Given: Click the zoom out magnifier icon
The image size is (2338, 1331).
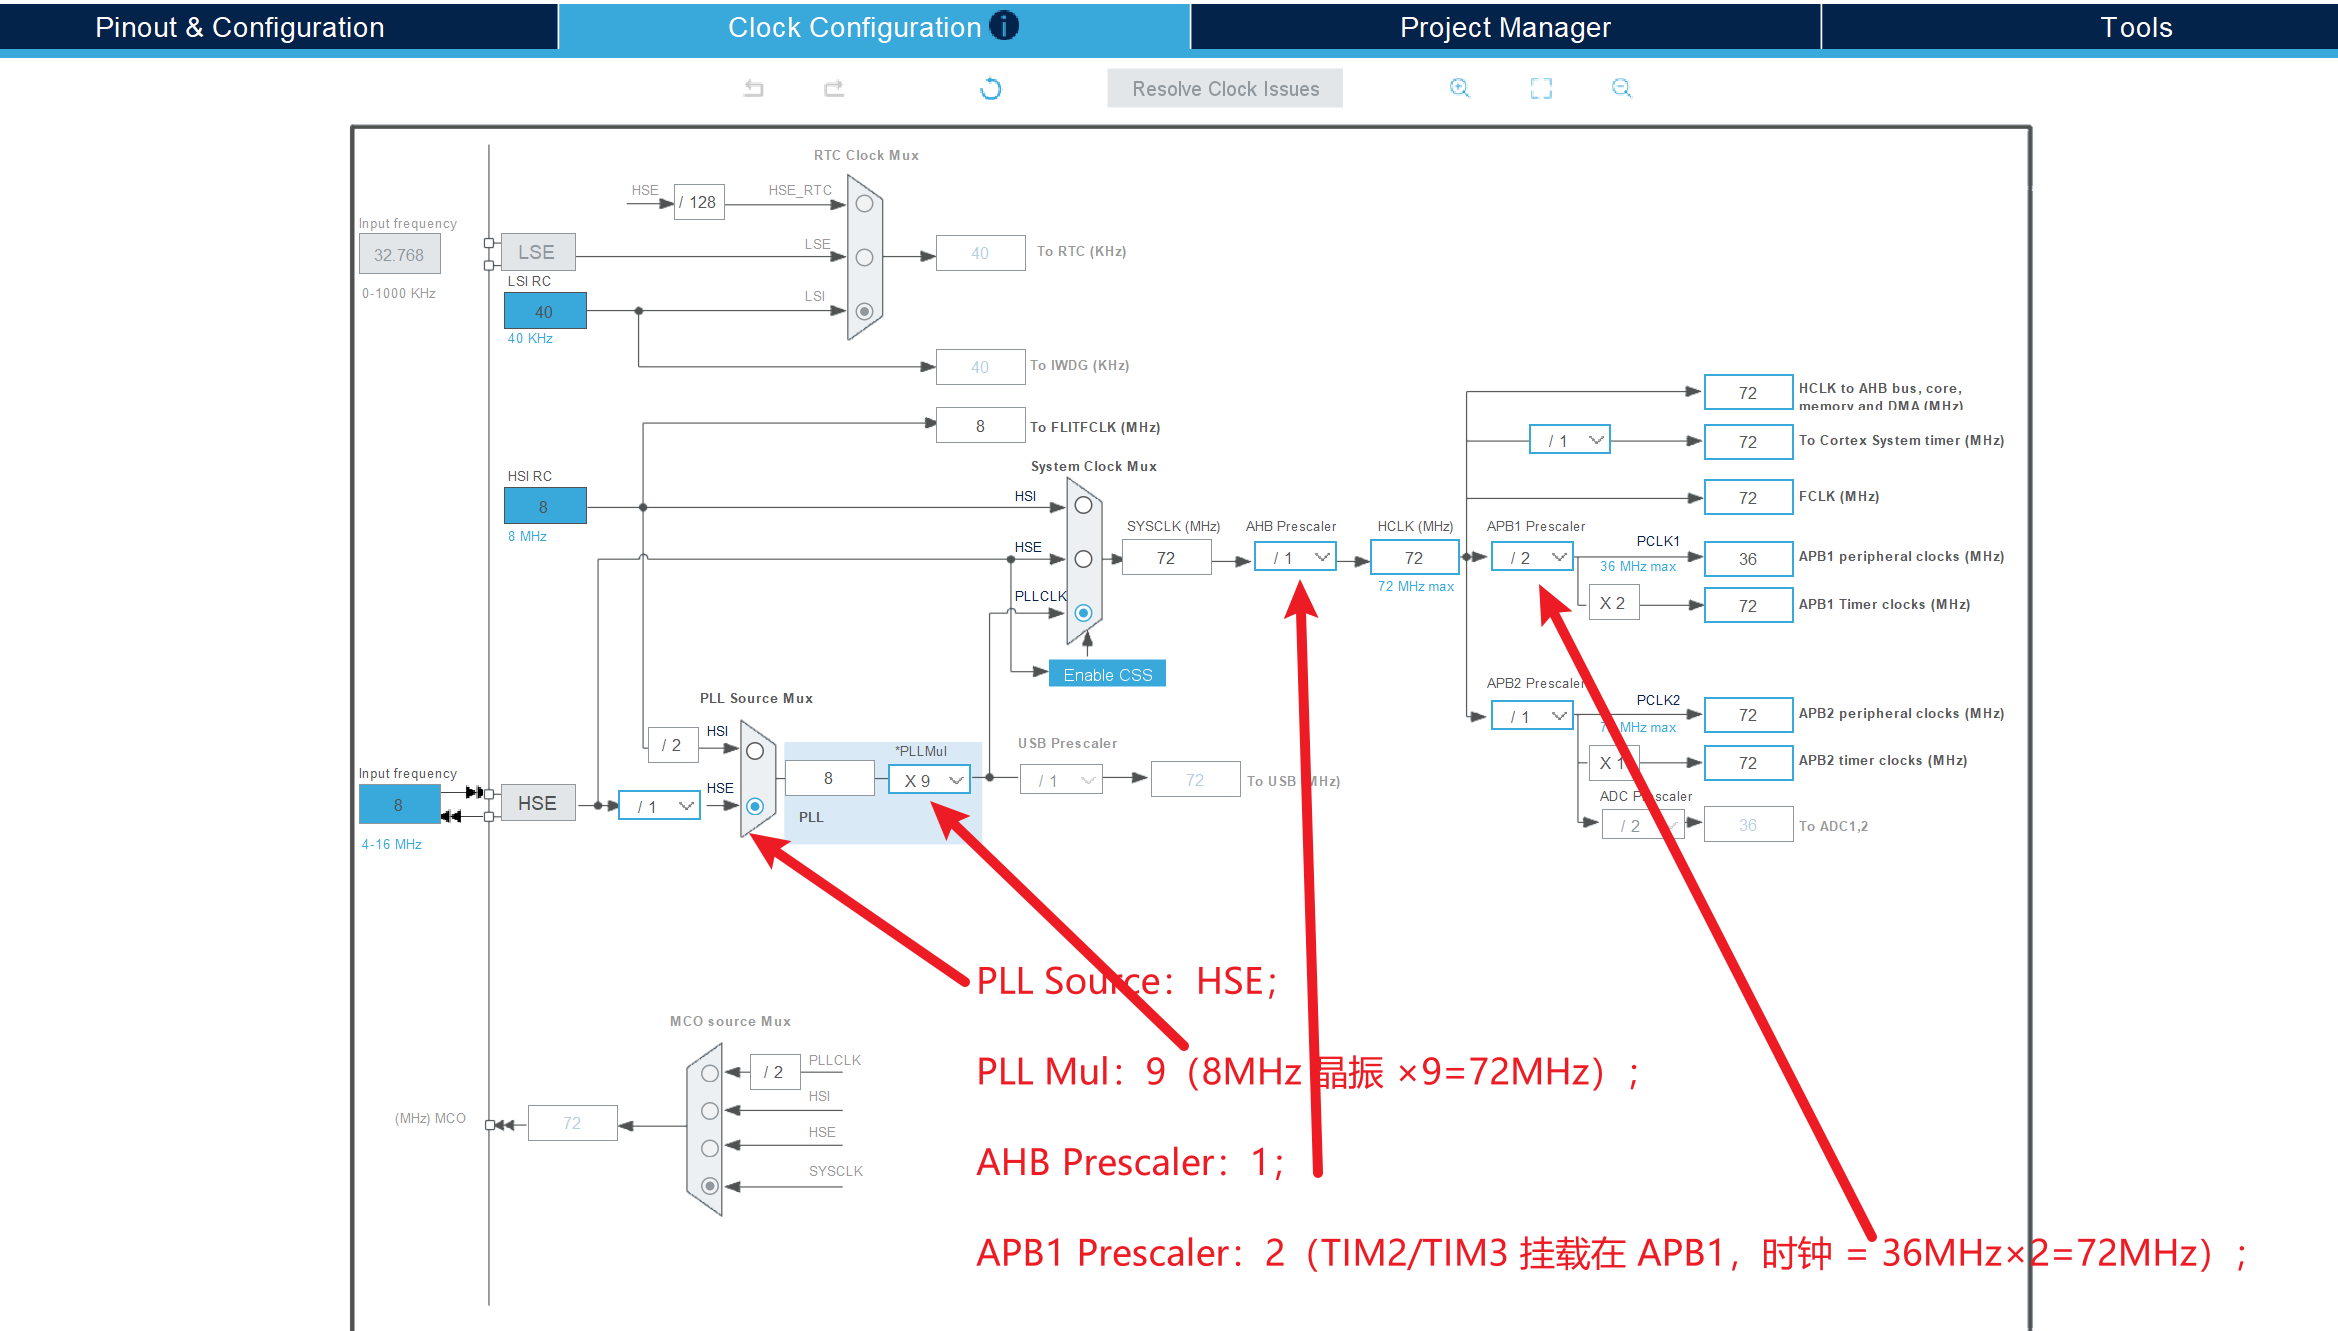Looking at the screenshot, I should pyautogui.click(x=1621, y=89).
